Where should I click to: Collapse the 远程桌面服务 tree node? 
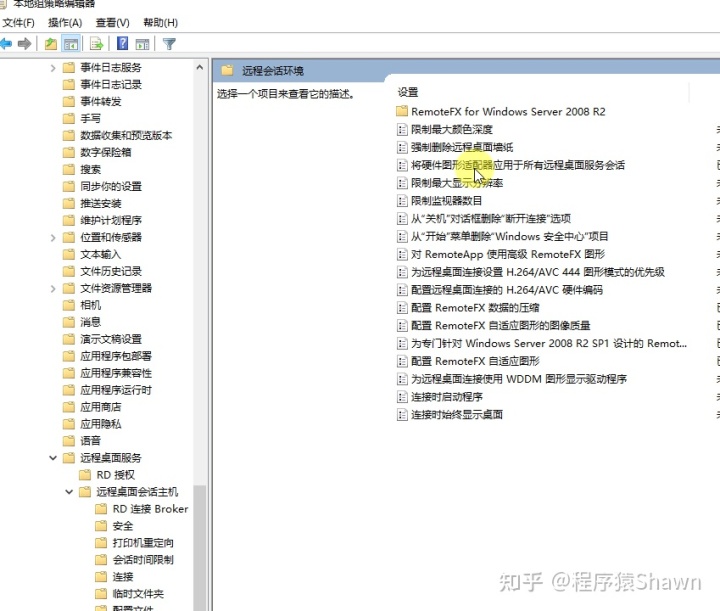(53, 458)
